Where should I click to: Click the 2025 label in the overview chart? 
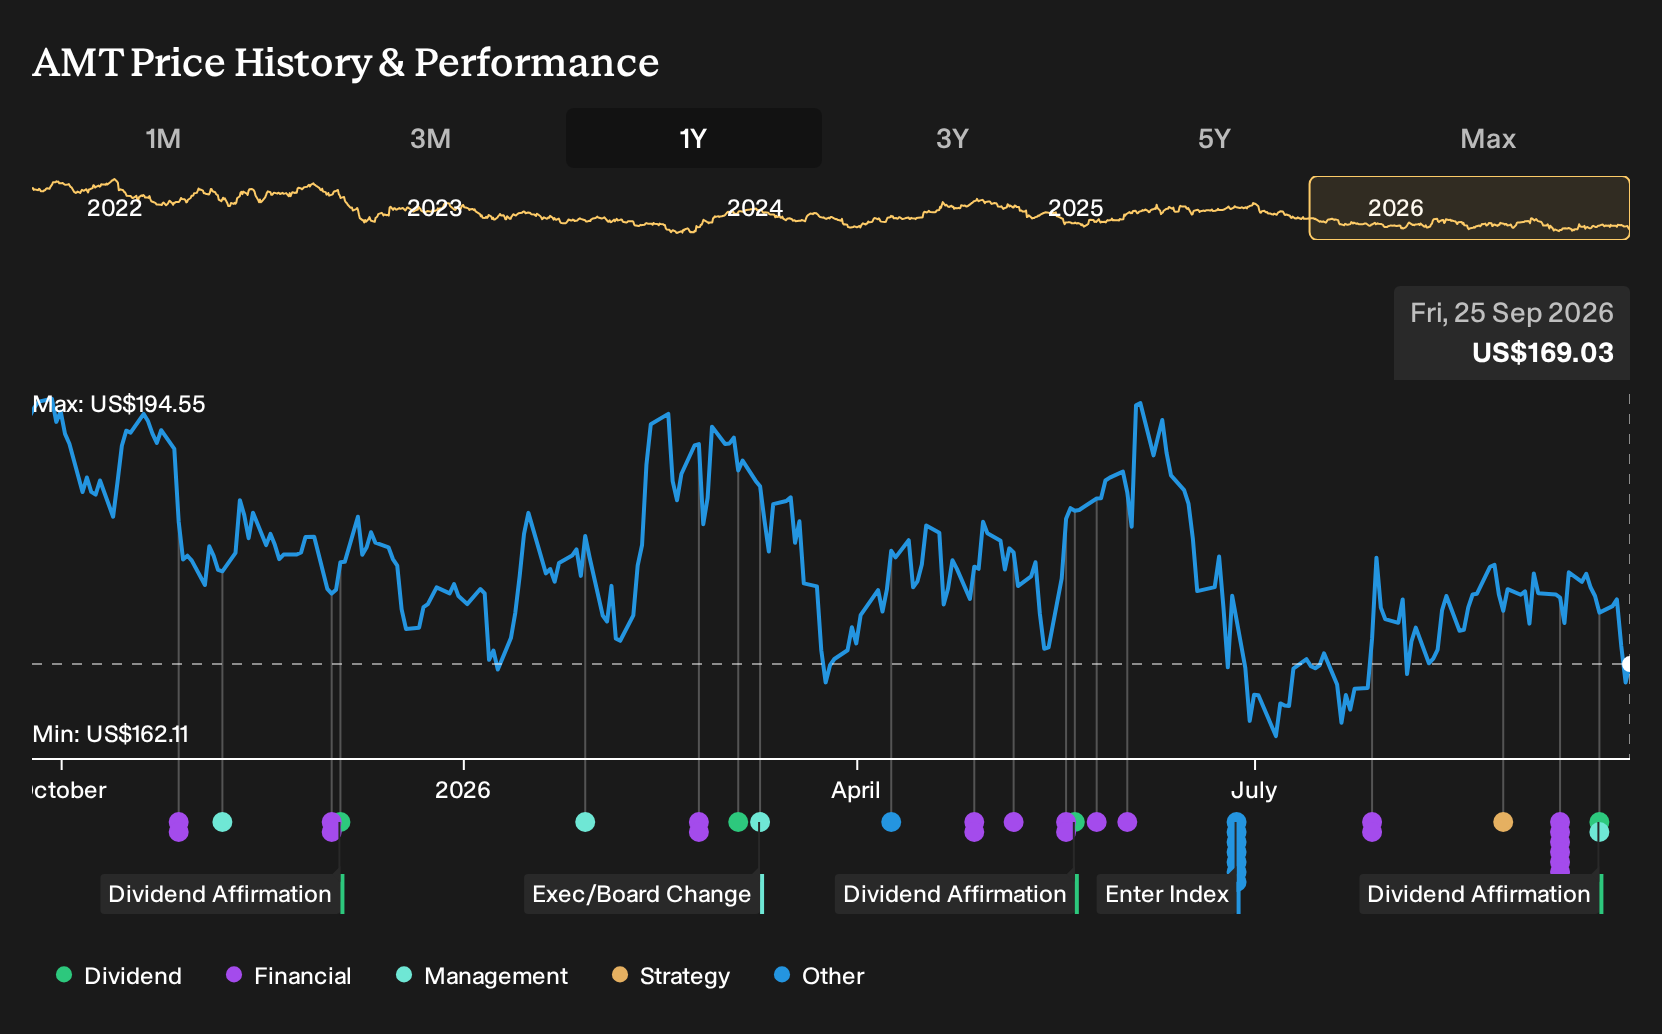point(1075,208)
